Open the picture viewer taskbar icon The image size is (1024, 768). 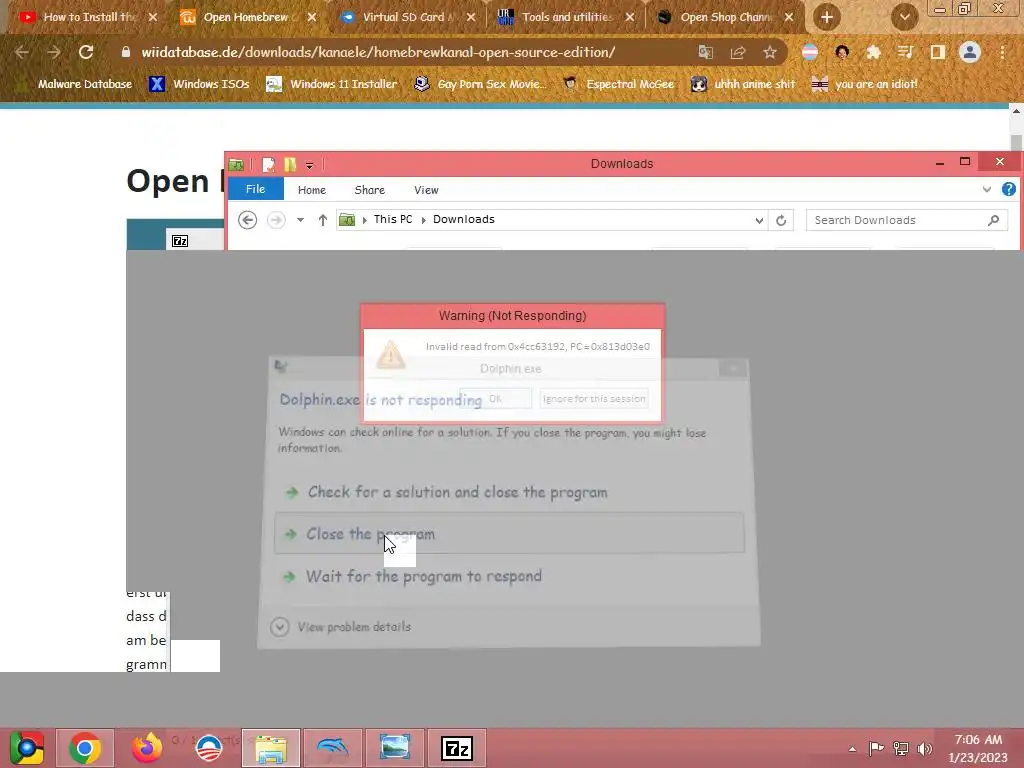point(394,748)
